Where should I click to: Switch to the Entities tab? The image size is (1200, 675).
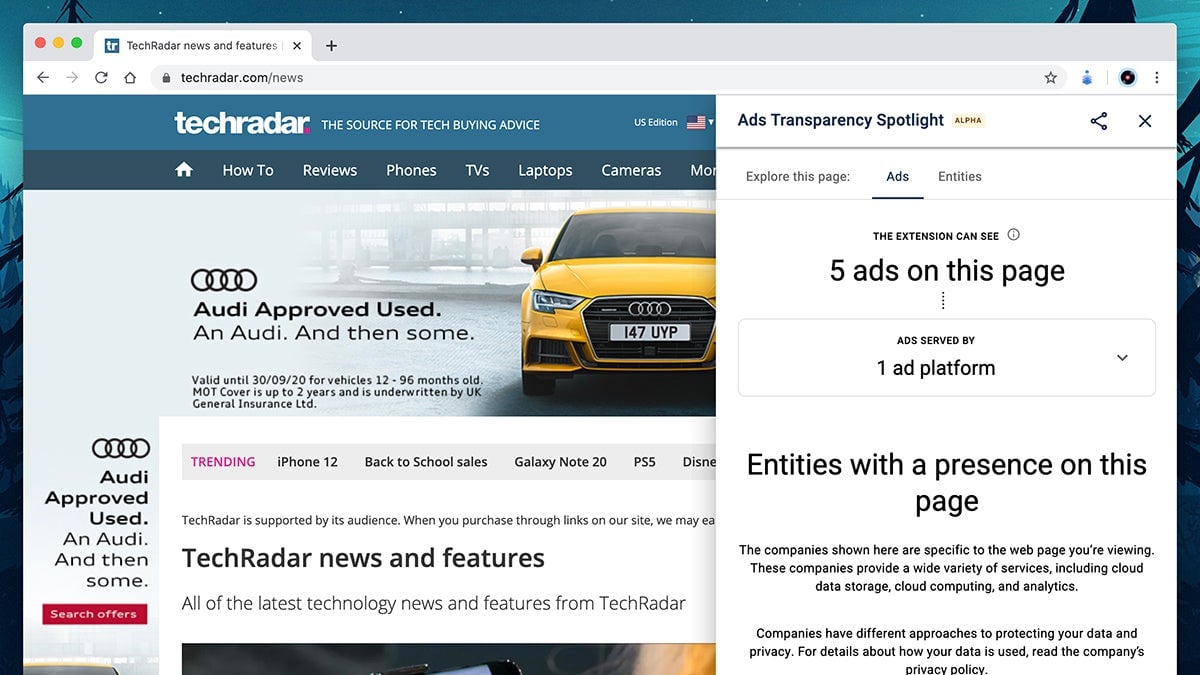click(959, 176)
